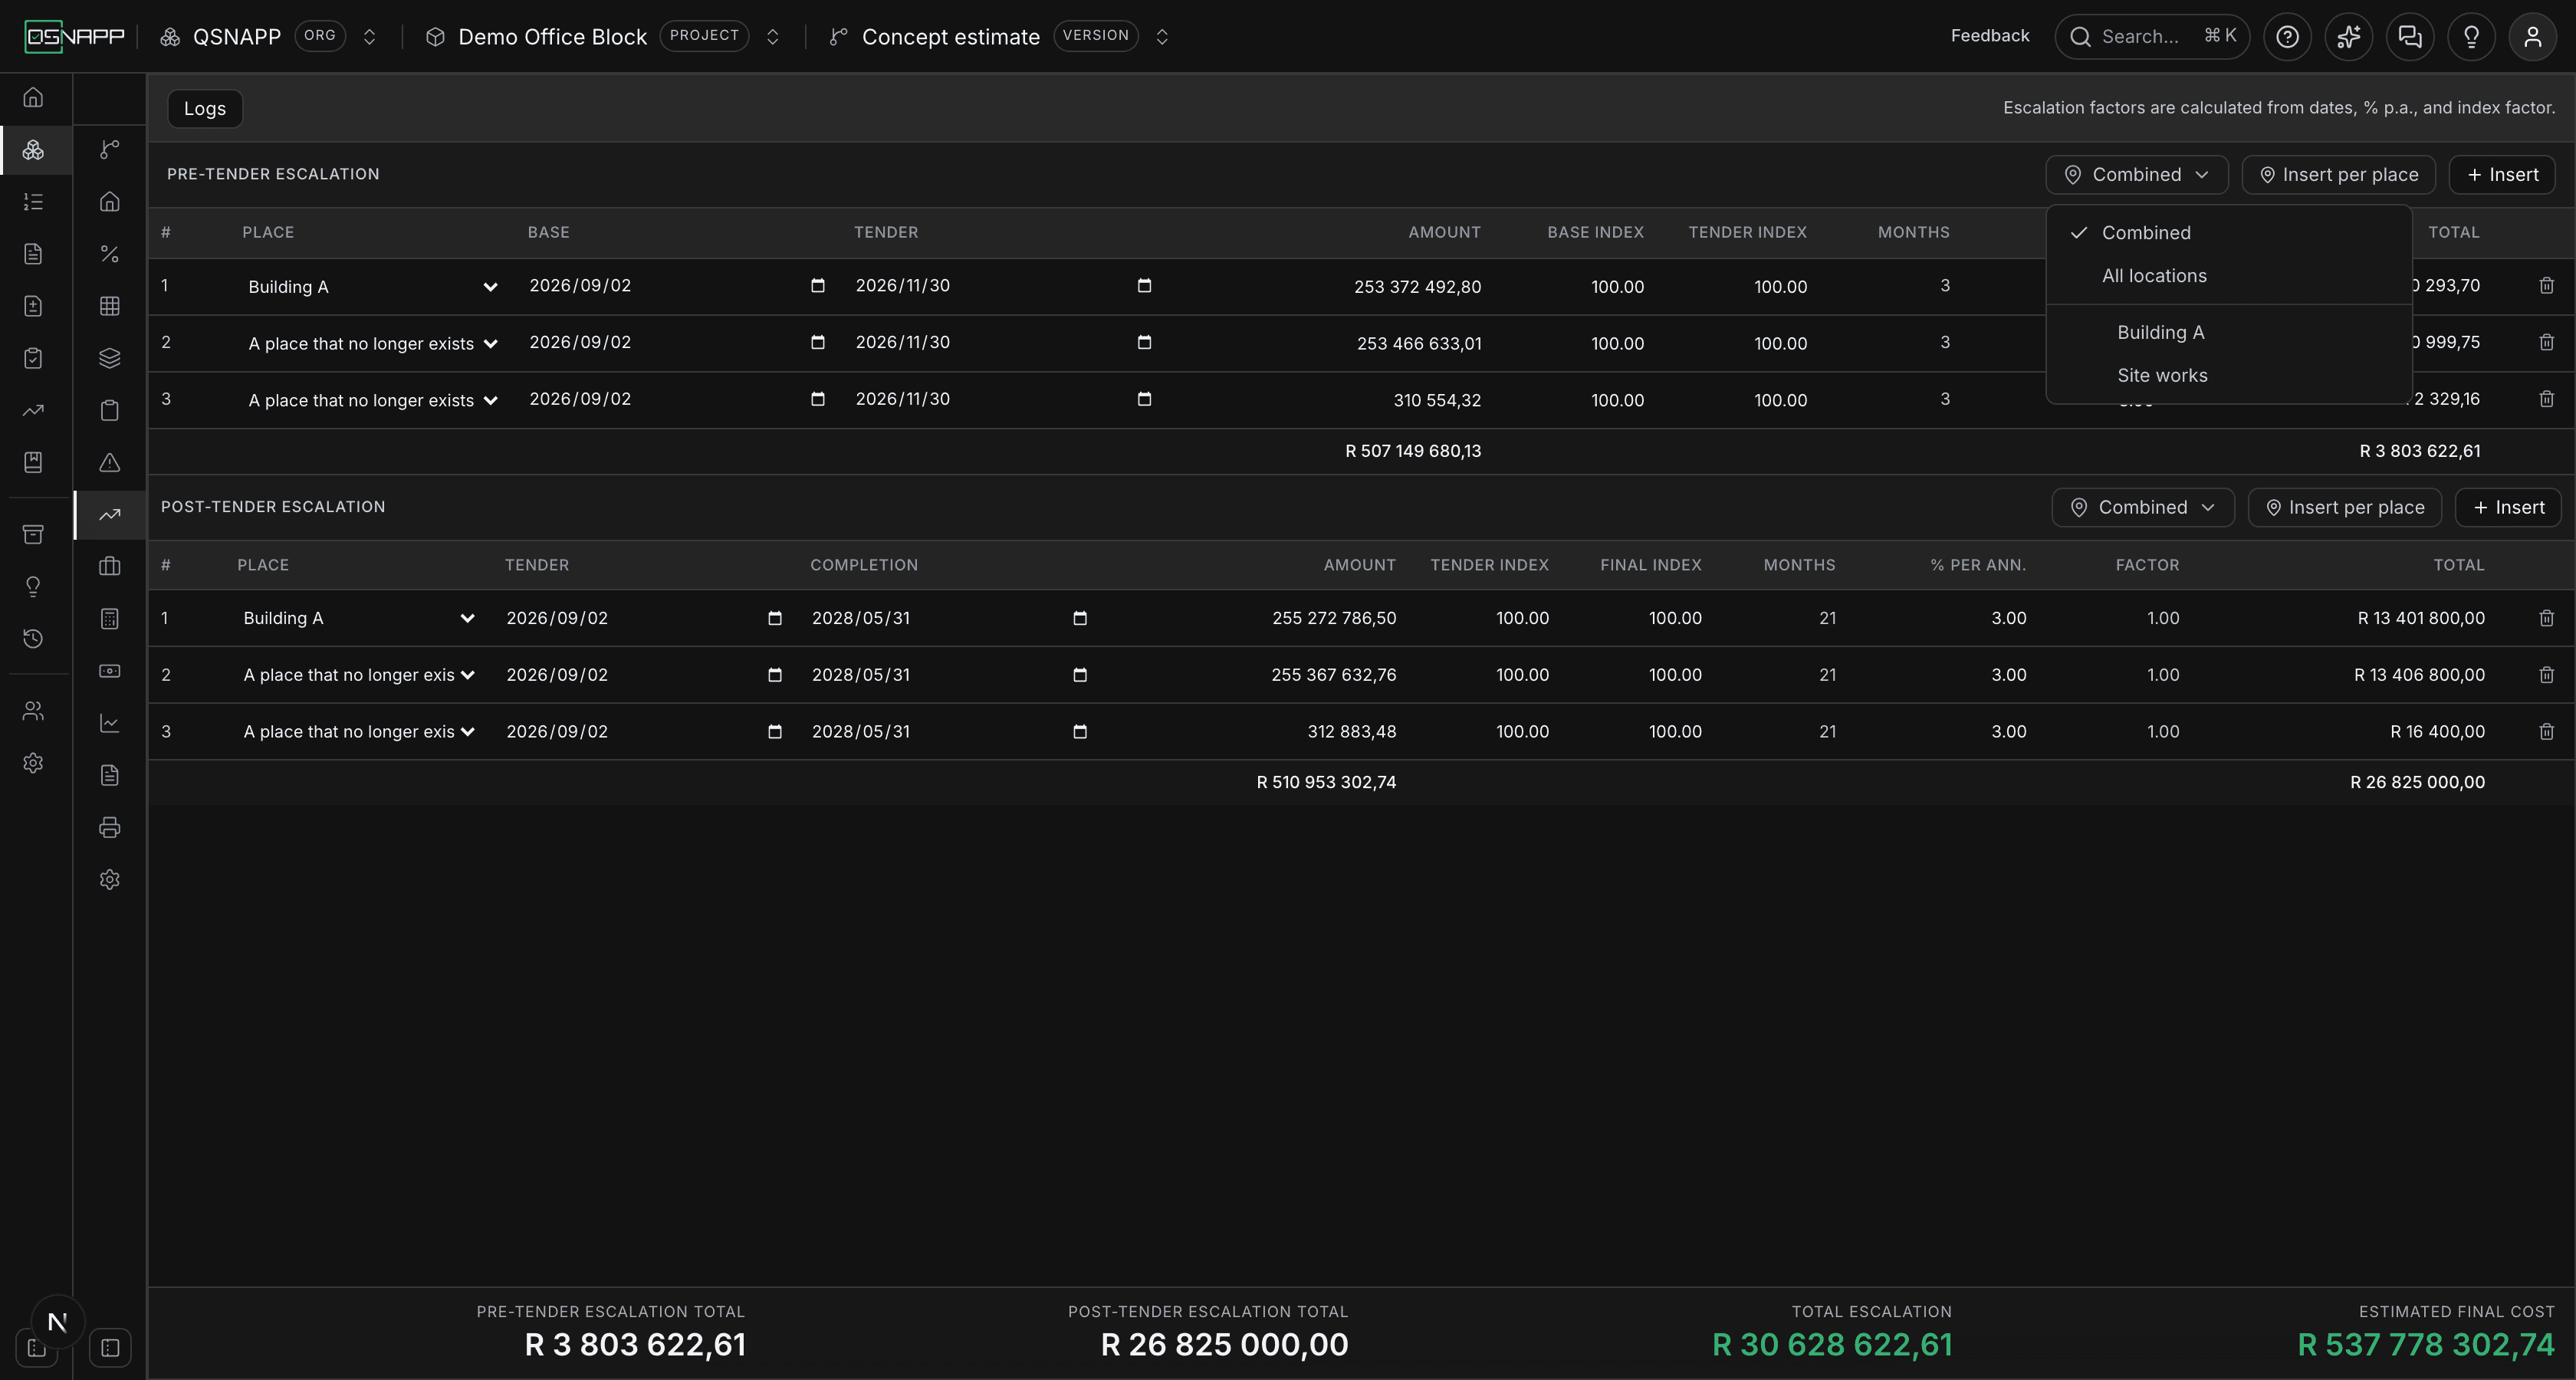Focus the Search field in header
The height and width of the screenshot is (1380, 2576).
pyautogui.click(x=2152, y=37)
